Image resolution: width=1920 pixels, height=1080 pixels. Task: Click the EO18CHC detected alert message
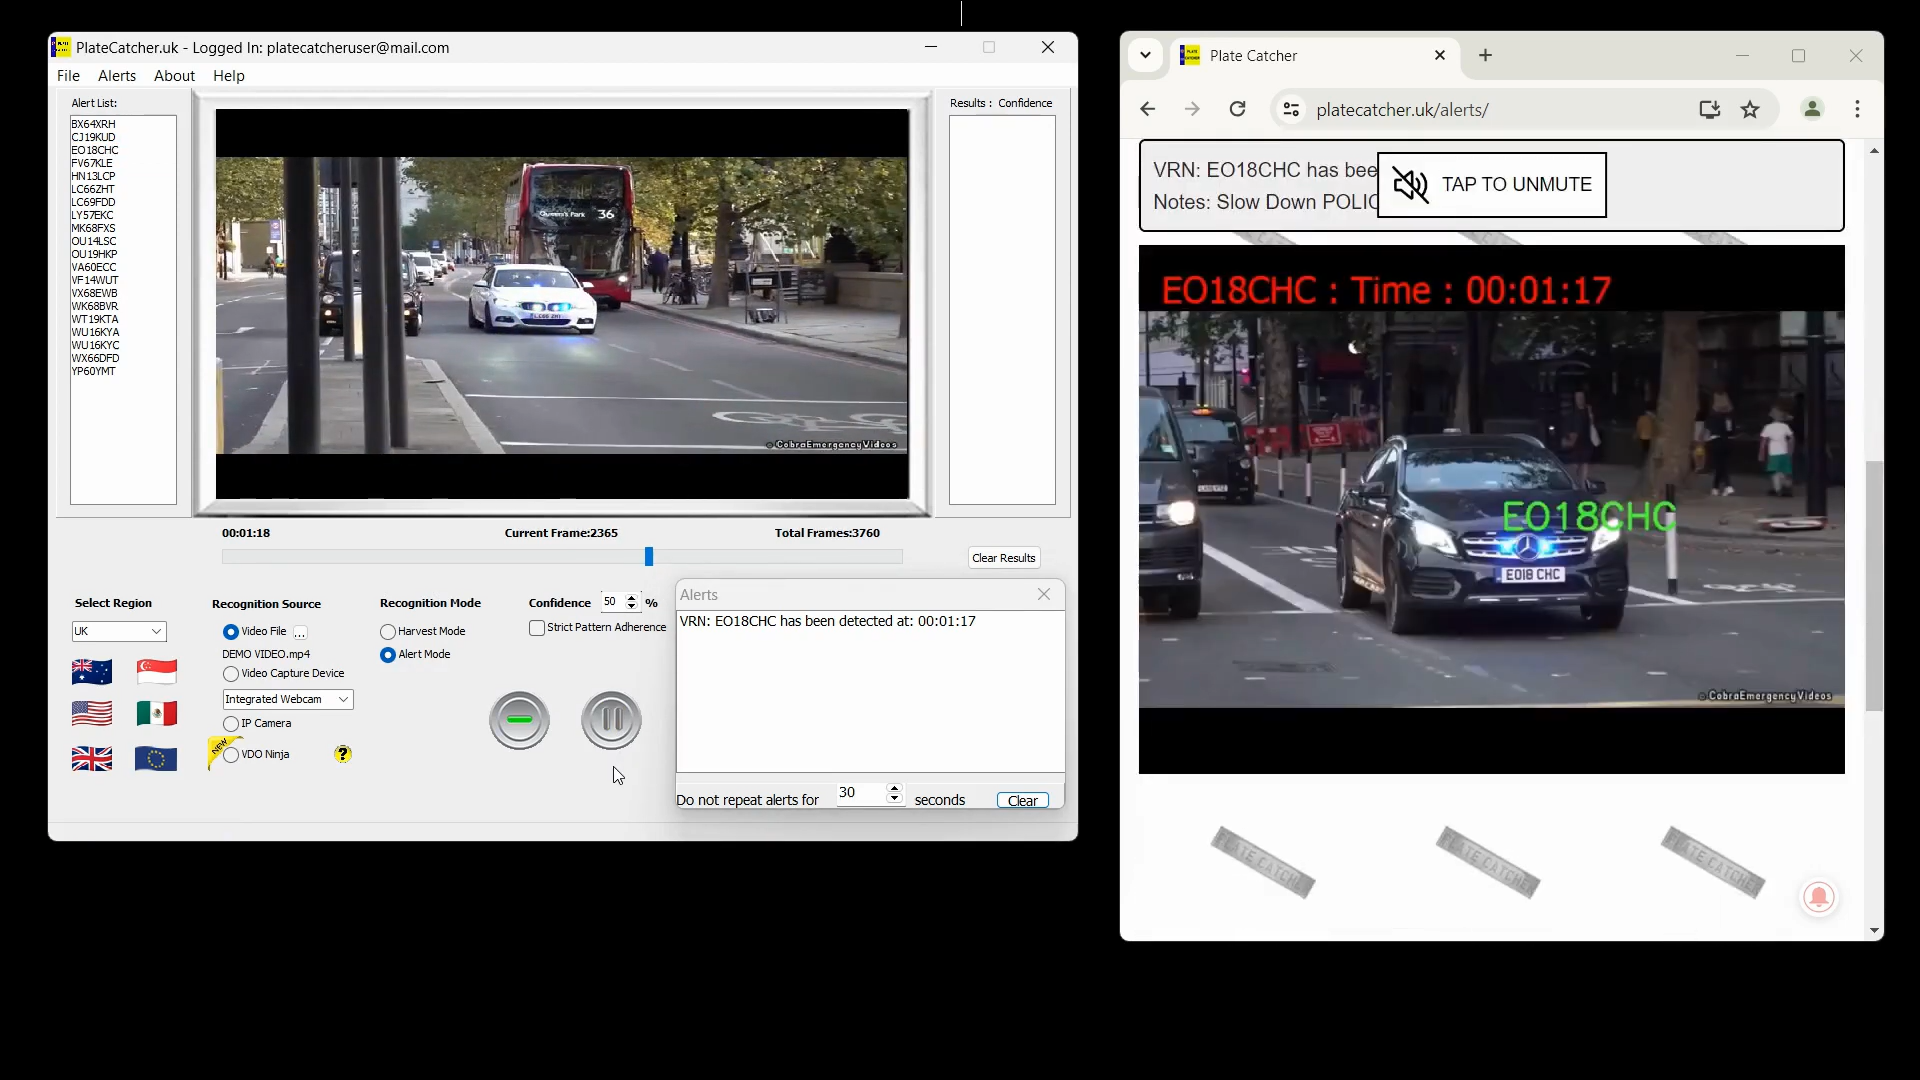pyautogui.click(x=828, y=621)
